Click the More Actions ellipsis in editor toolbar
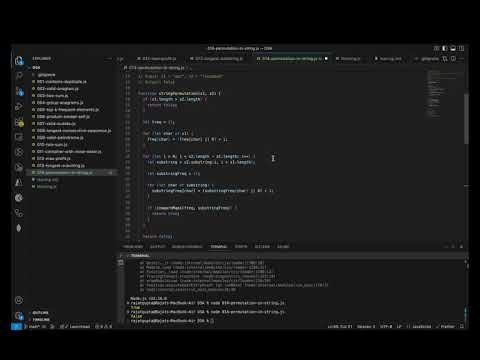The height and width of the screenshot is (360, 480). pos(462,59)
